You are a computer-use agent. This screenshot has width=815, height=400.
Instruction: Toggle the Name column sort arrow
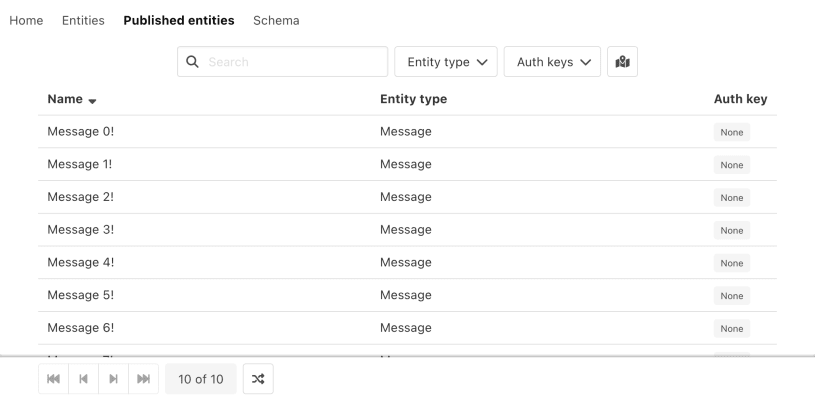93,100
